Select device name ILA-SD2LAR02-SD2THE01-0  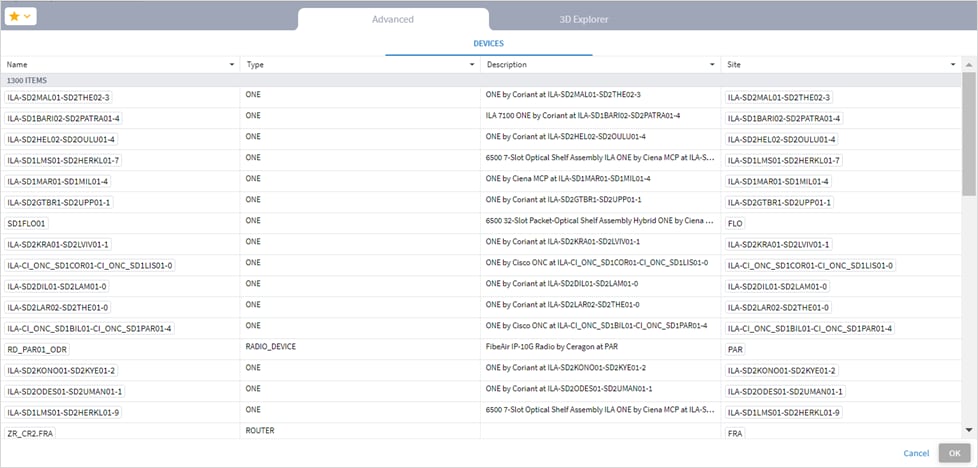[x=58, y=308]
